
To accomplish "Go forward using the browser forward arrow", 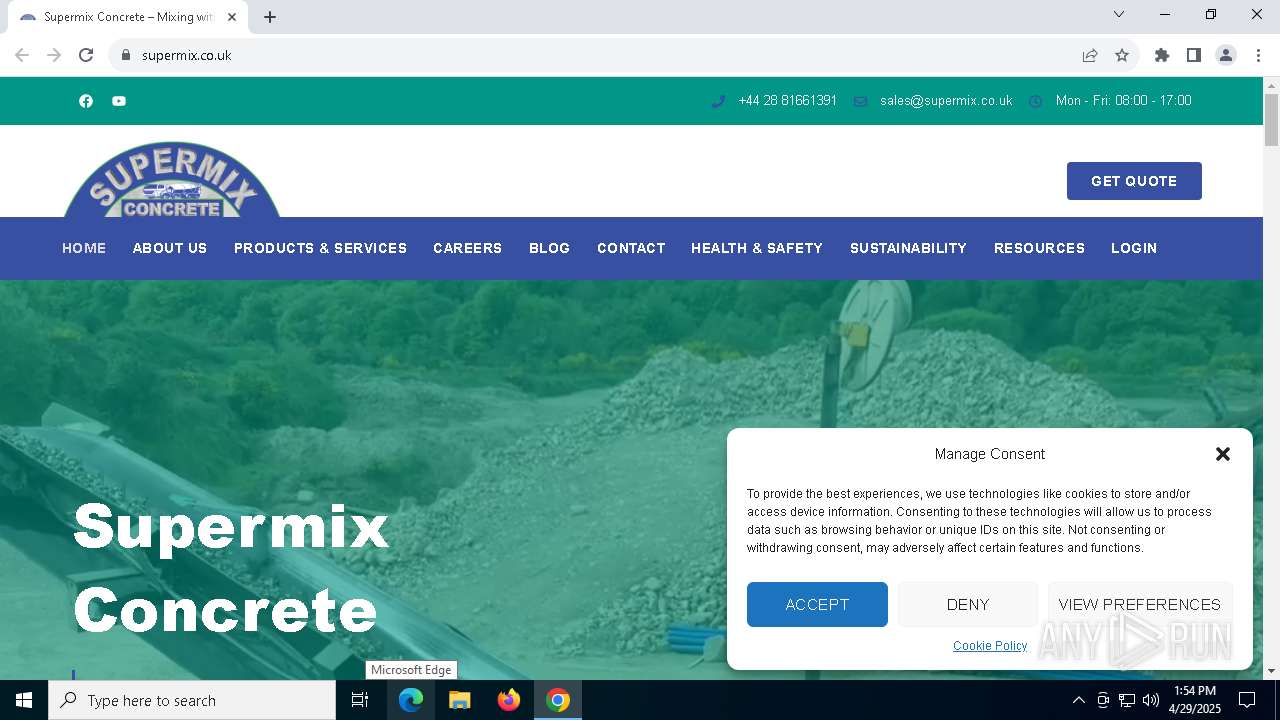I will pyautogui.click(x=54, y=55).
